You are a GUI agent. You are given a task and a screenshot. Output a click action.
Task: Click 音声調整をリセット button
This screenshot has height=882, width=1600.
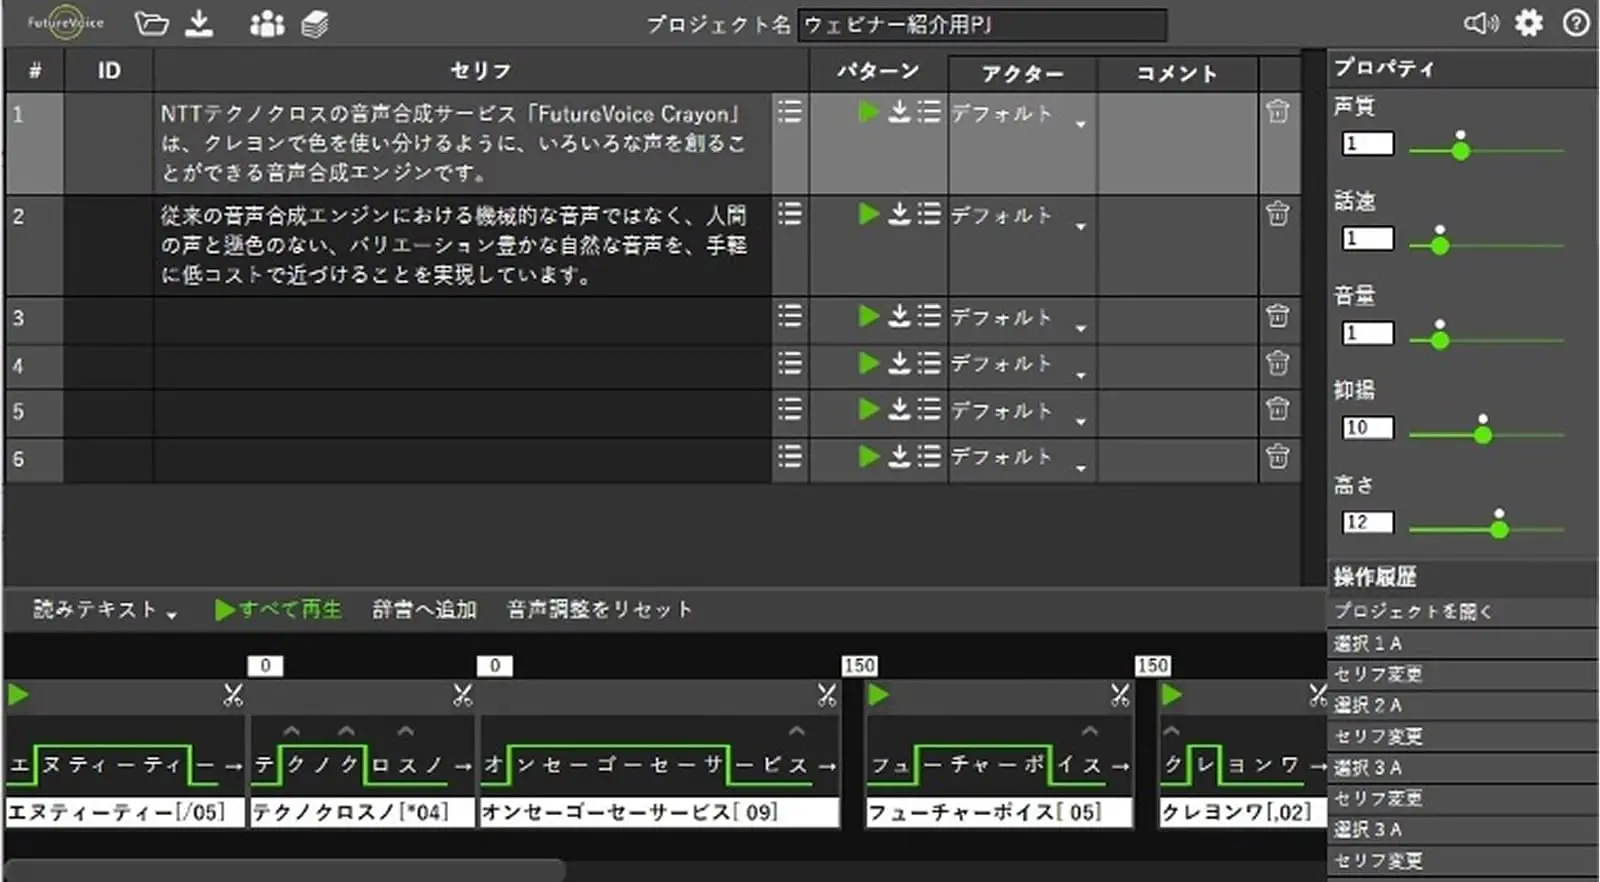point(599,609)
